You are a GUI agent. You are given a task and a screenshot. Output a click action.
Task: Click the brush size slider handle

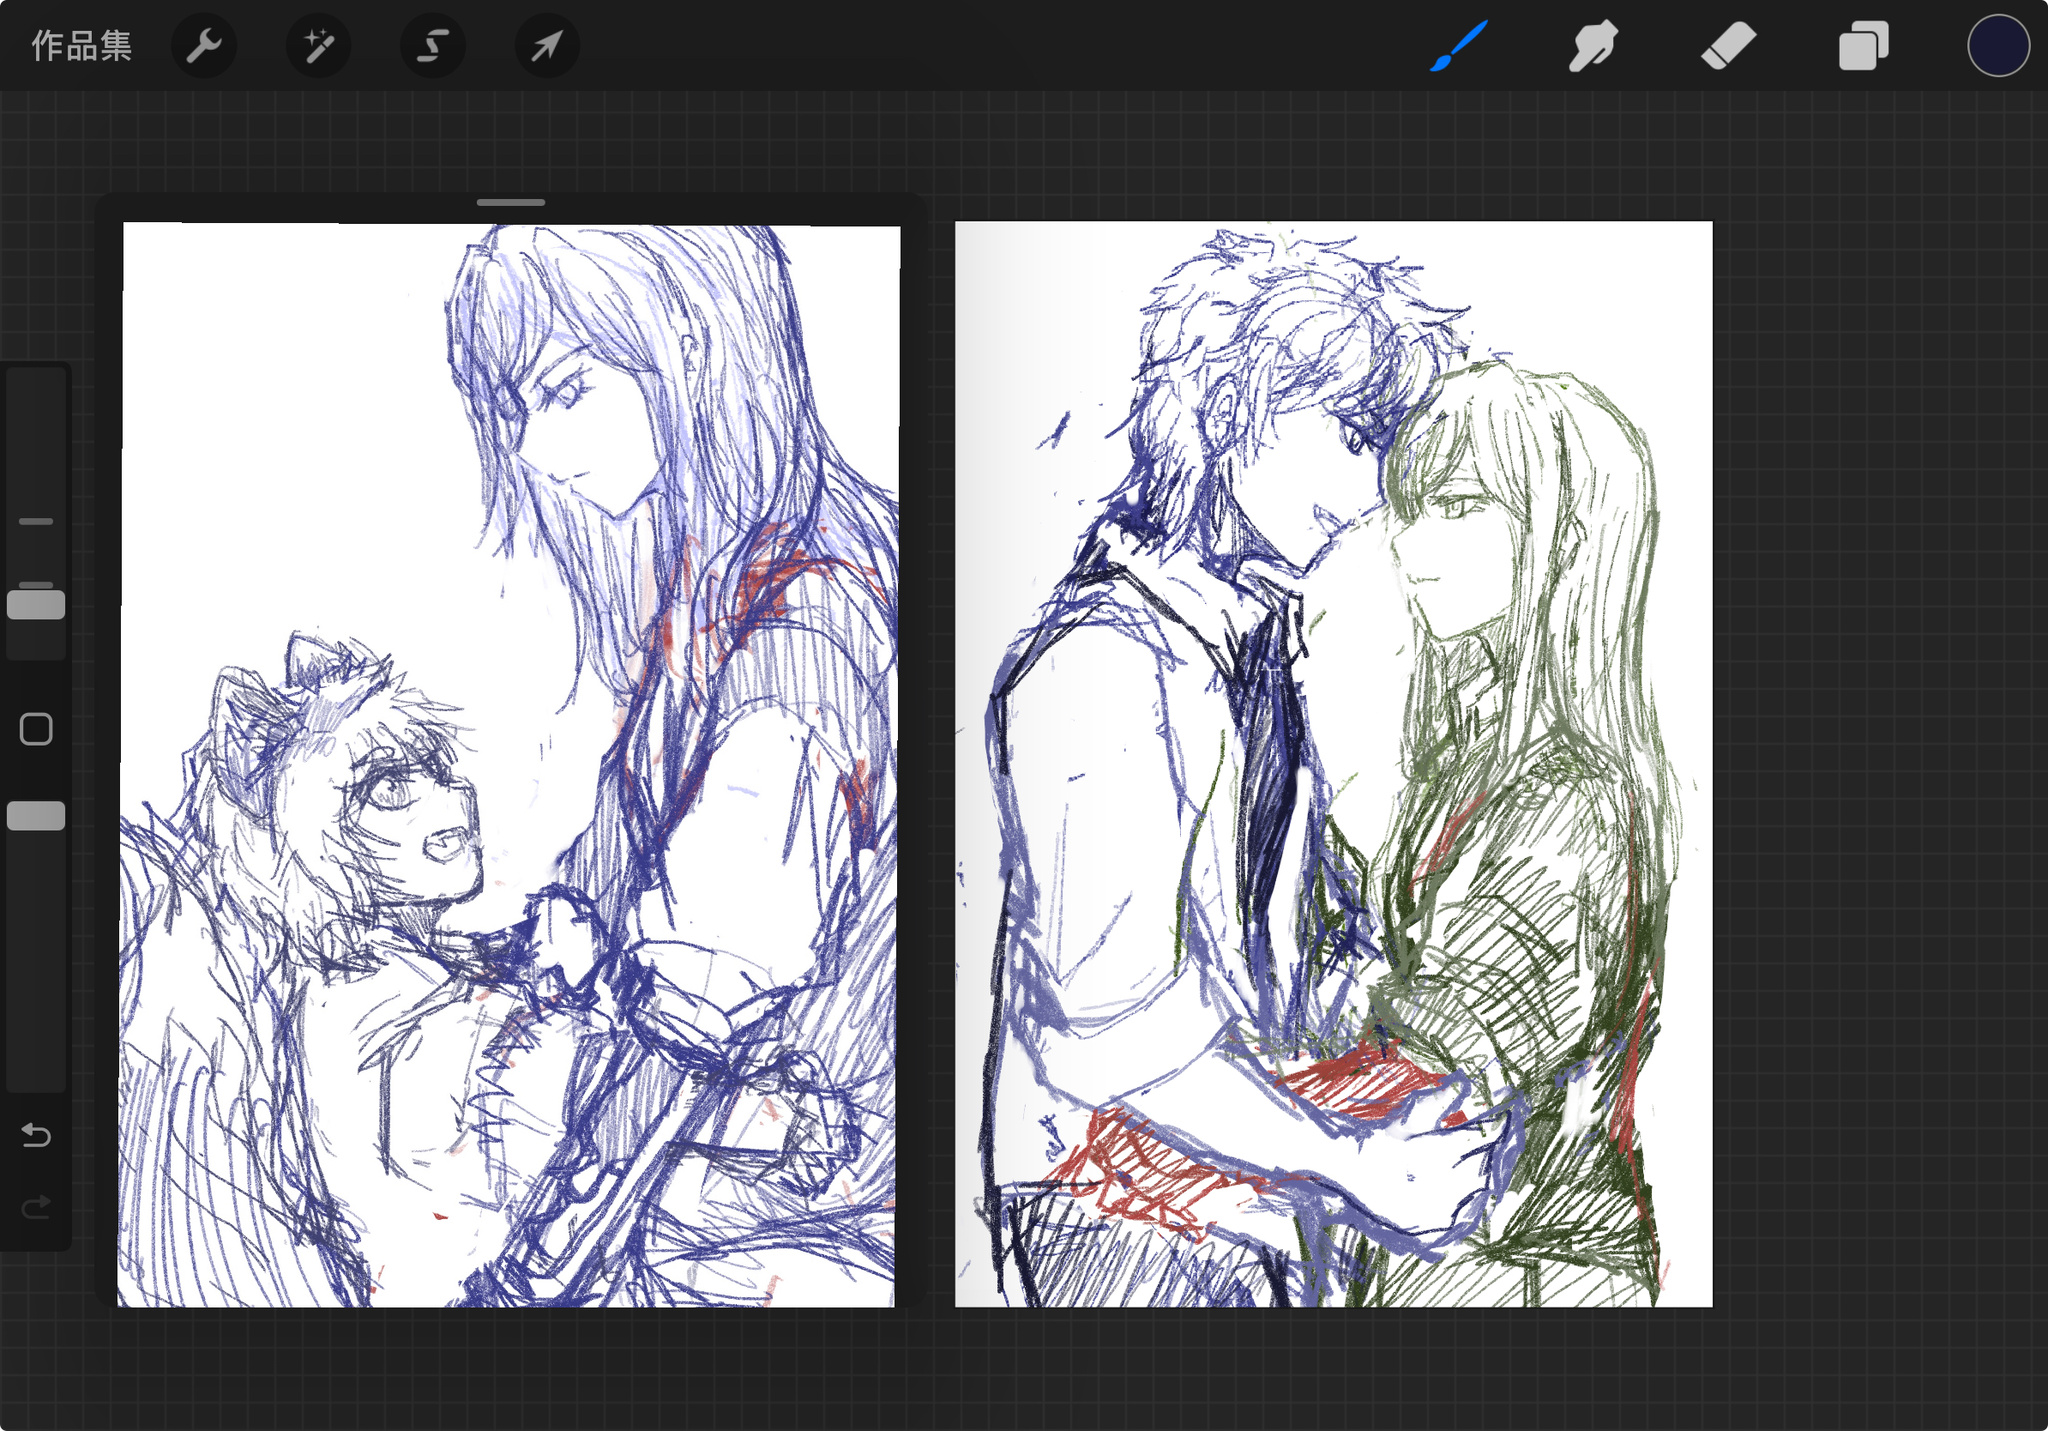36,605
